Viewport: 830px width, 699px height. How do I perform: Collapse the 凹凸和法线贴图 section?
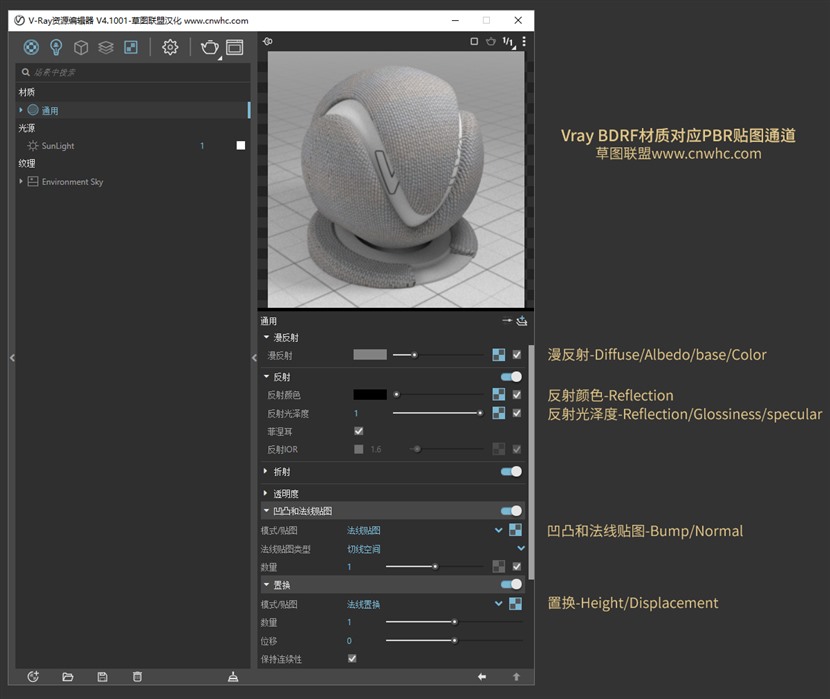pos(266,511)
